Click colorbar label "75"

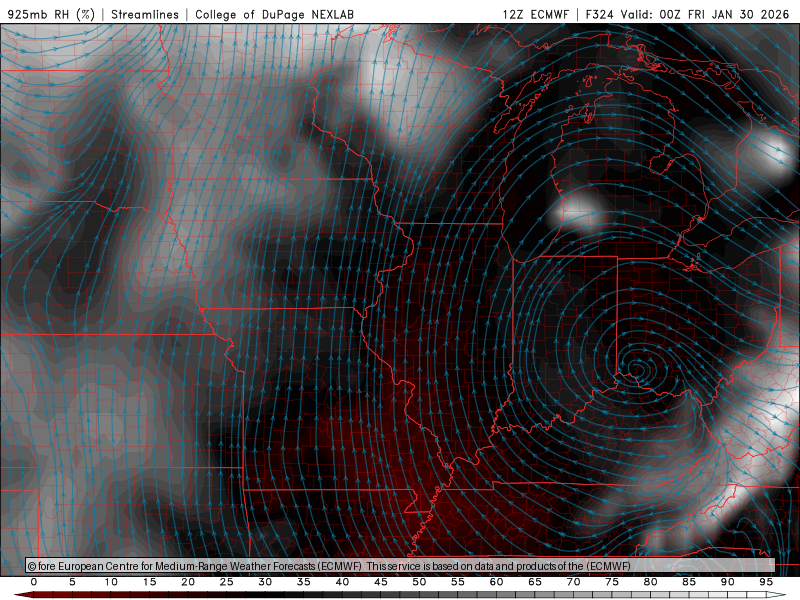coord(612,582)
